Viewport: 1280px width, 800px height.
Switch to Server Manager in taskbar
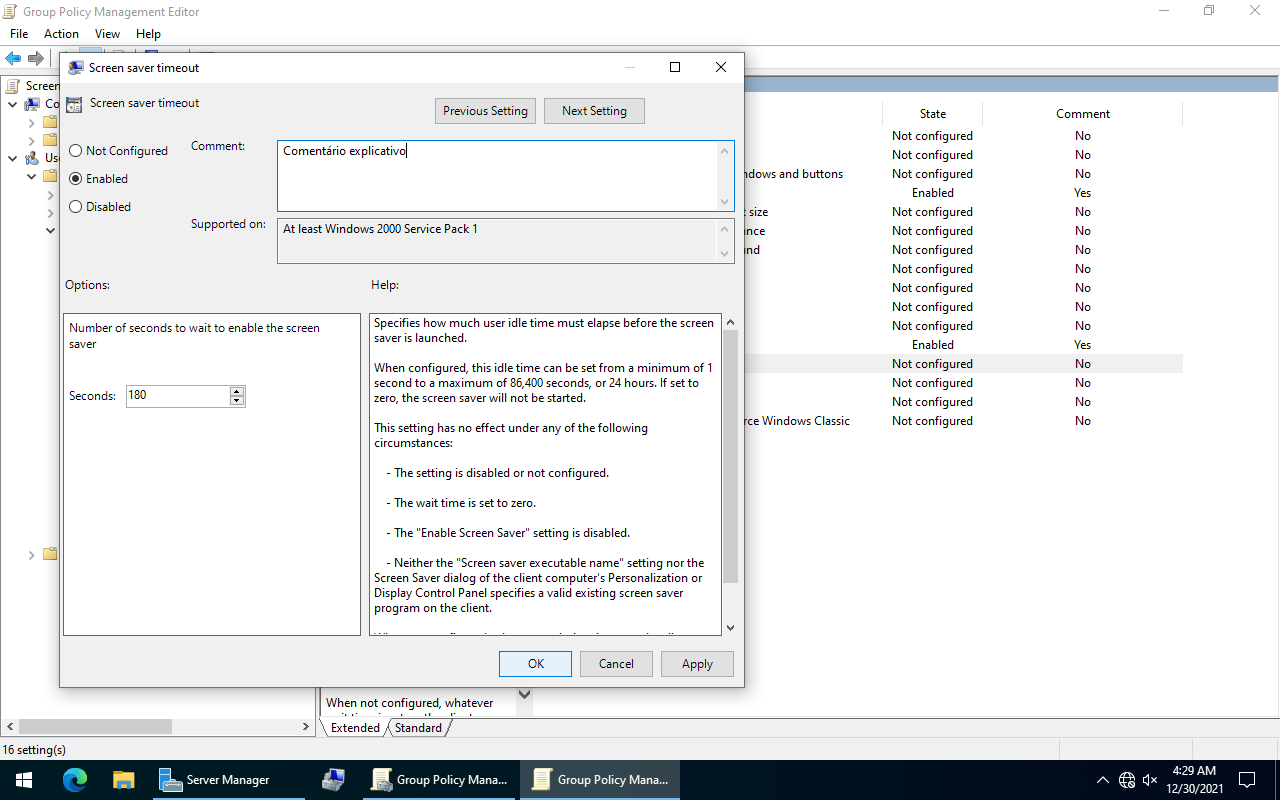(215, 780)
